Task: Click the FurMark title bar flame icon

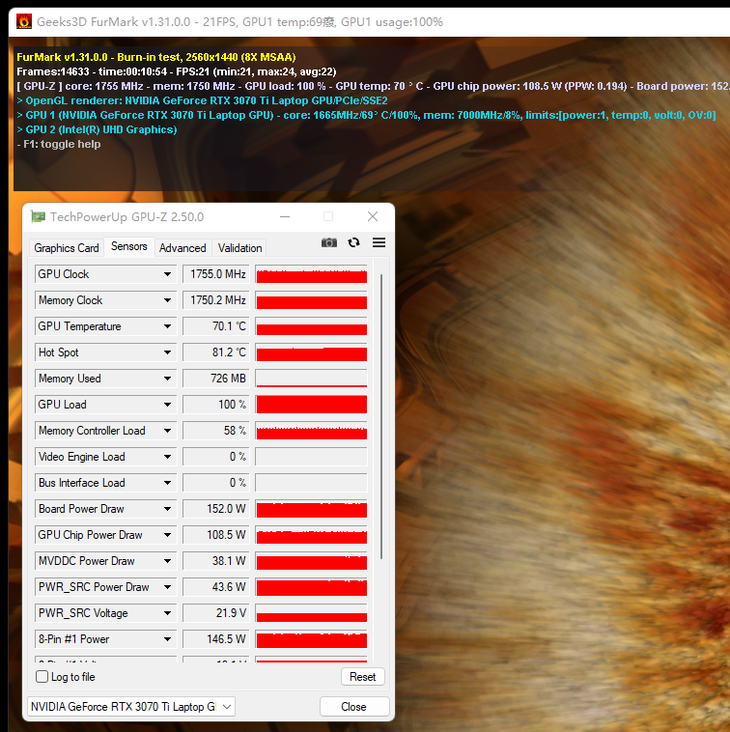Action: click(24, 21)
